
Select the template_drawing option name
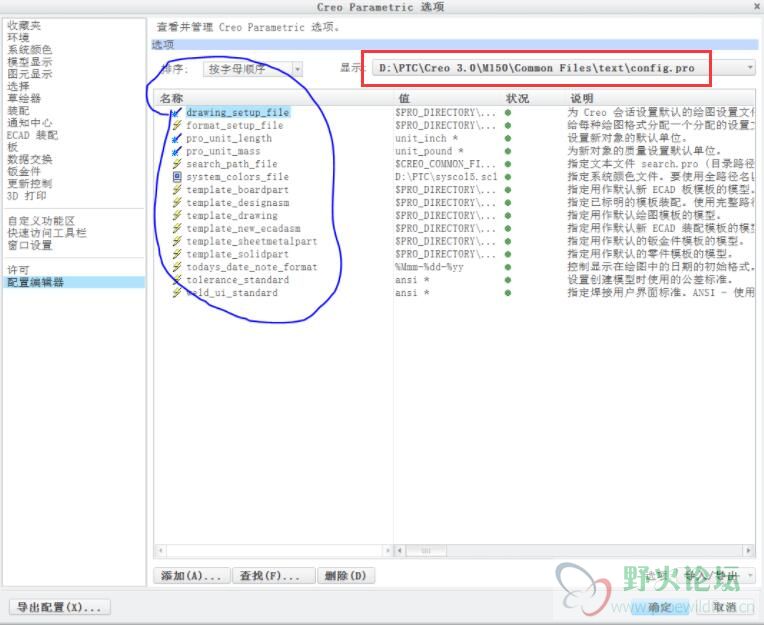(x=232, y=215)
